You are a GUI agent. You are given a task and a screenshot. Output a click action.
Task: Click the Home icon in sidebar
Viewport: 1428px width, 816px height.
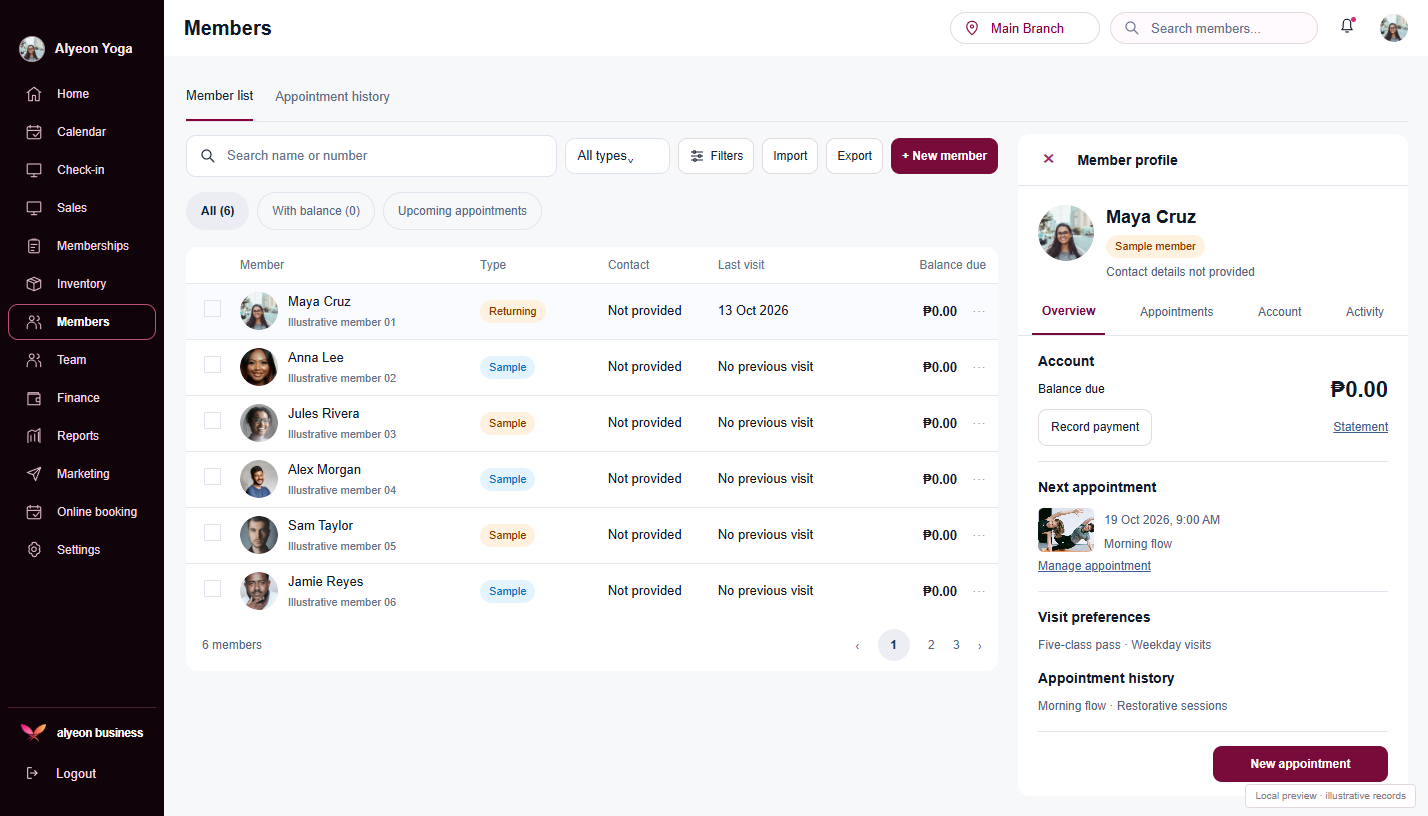[34, 94]
